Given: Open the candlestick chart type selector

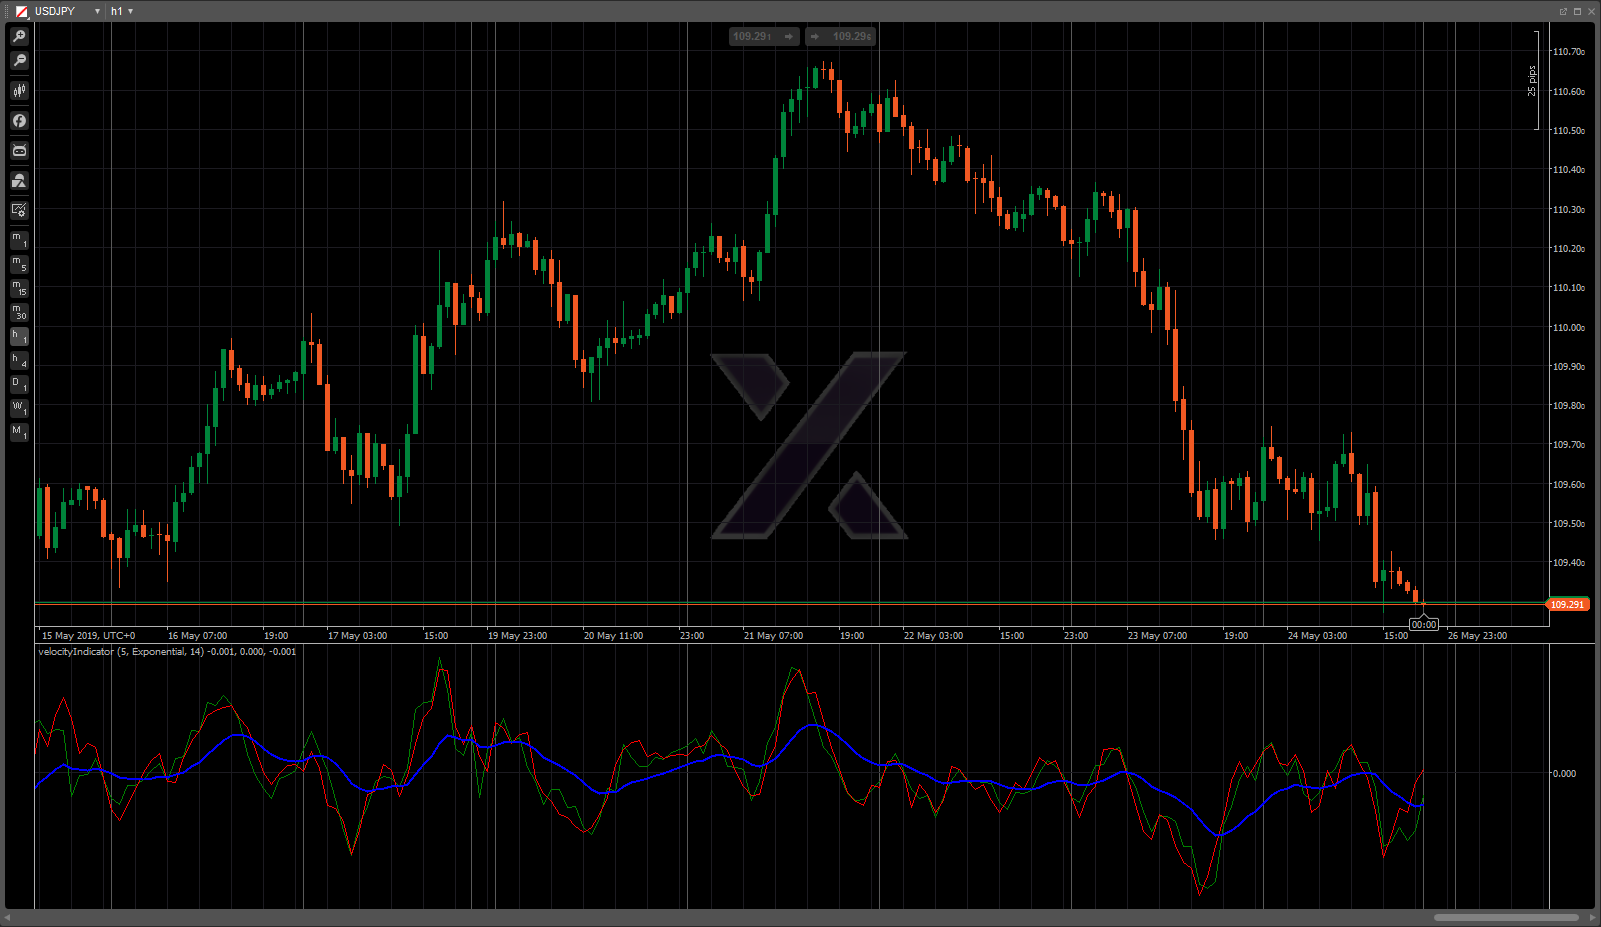Looking at the screenshot, I should click(19, 91).
